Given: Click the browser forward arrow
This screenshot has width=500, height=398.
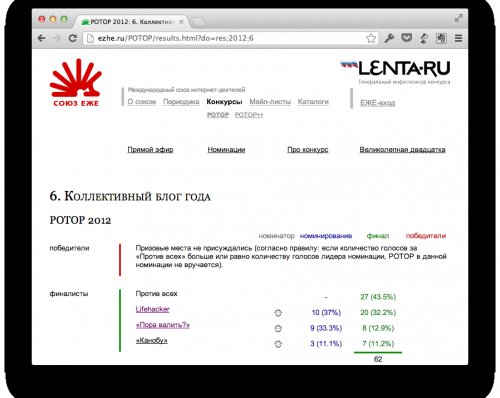Looking at the screenshot, I should point(57,38).
